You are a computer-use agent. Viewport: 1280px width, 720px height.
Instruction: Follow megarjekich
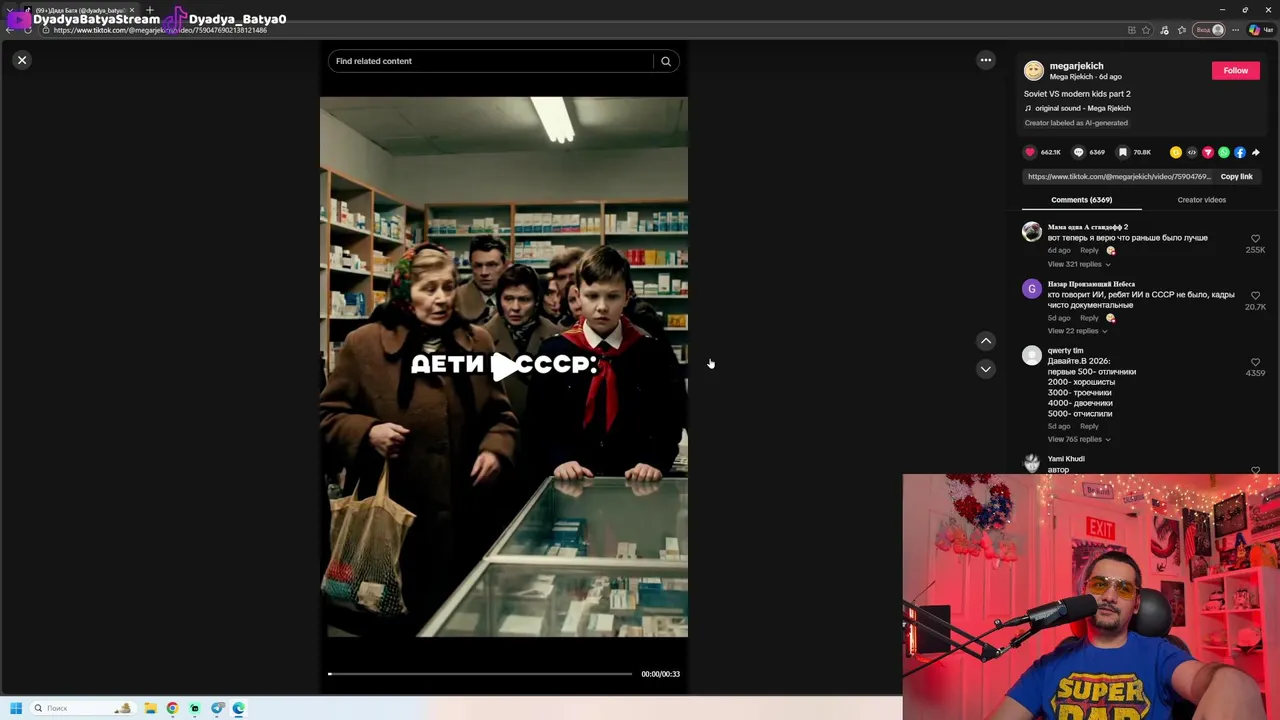tap(1236, 70)
